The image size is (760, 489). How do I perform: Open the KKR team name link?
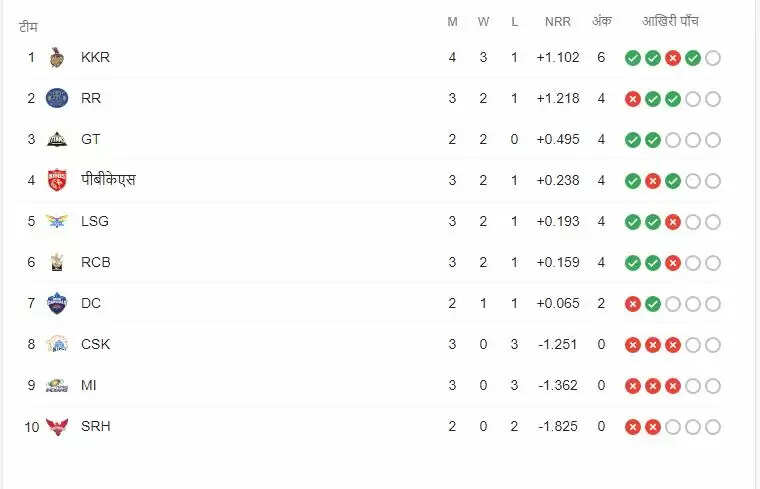point(95,57)
